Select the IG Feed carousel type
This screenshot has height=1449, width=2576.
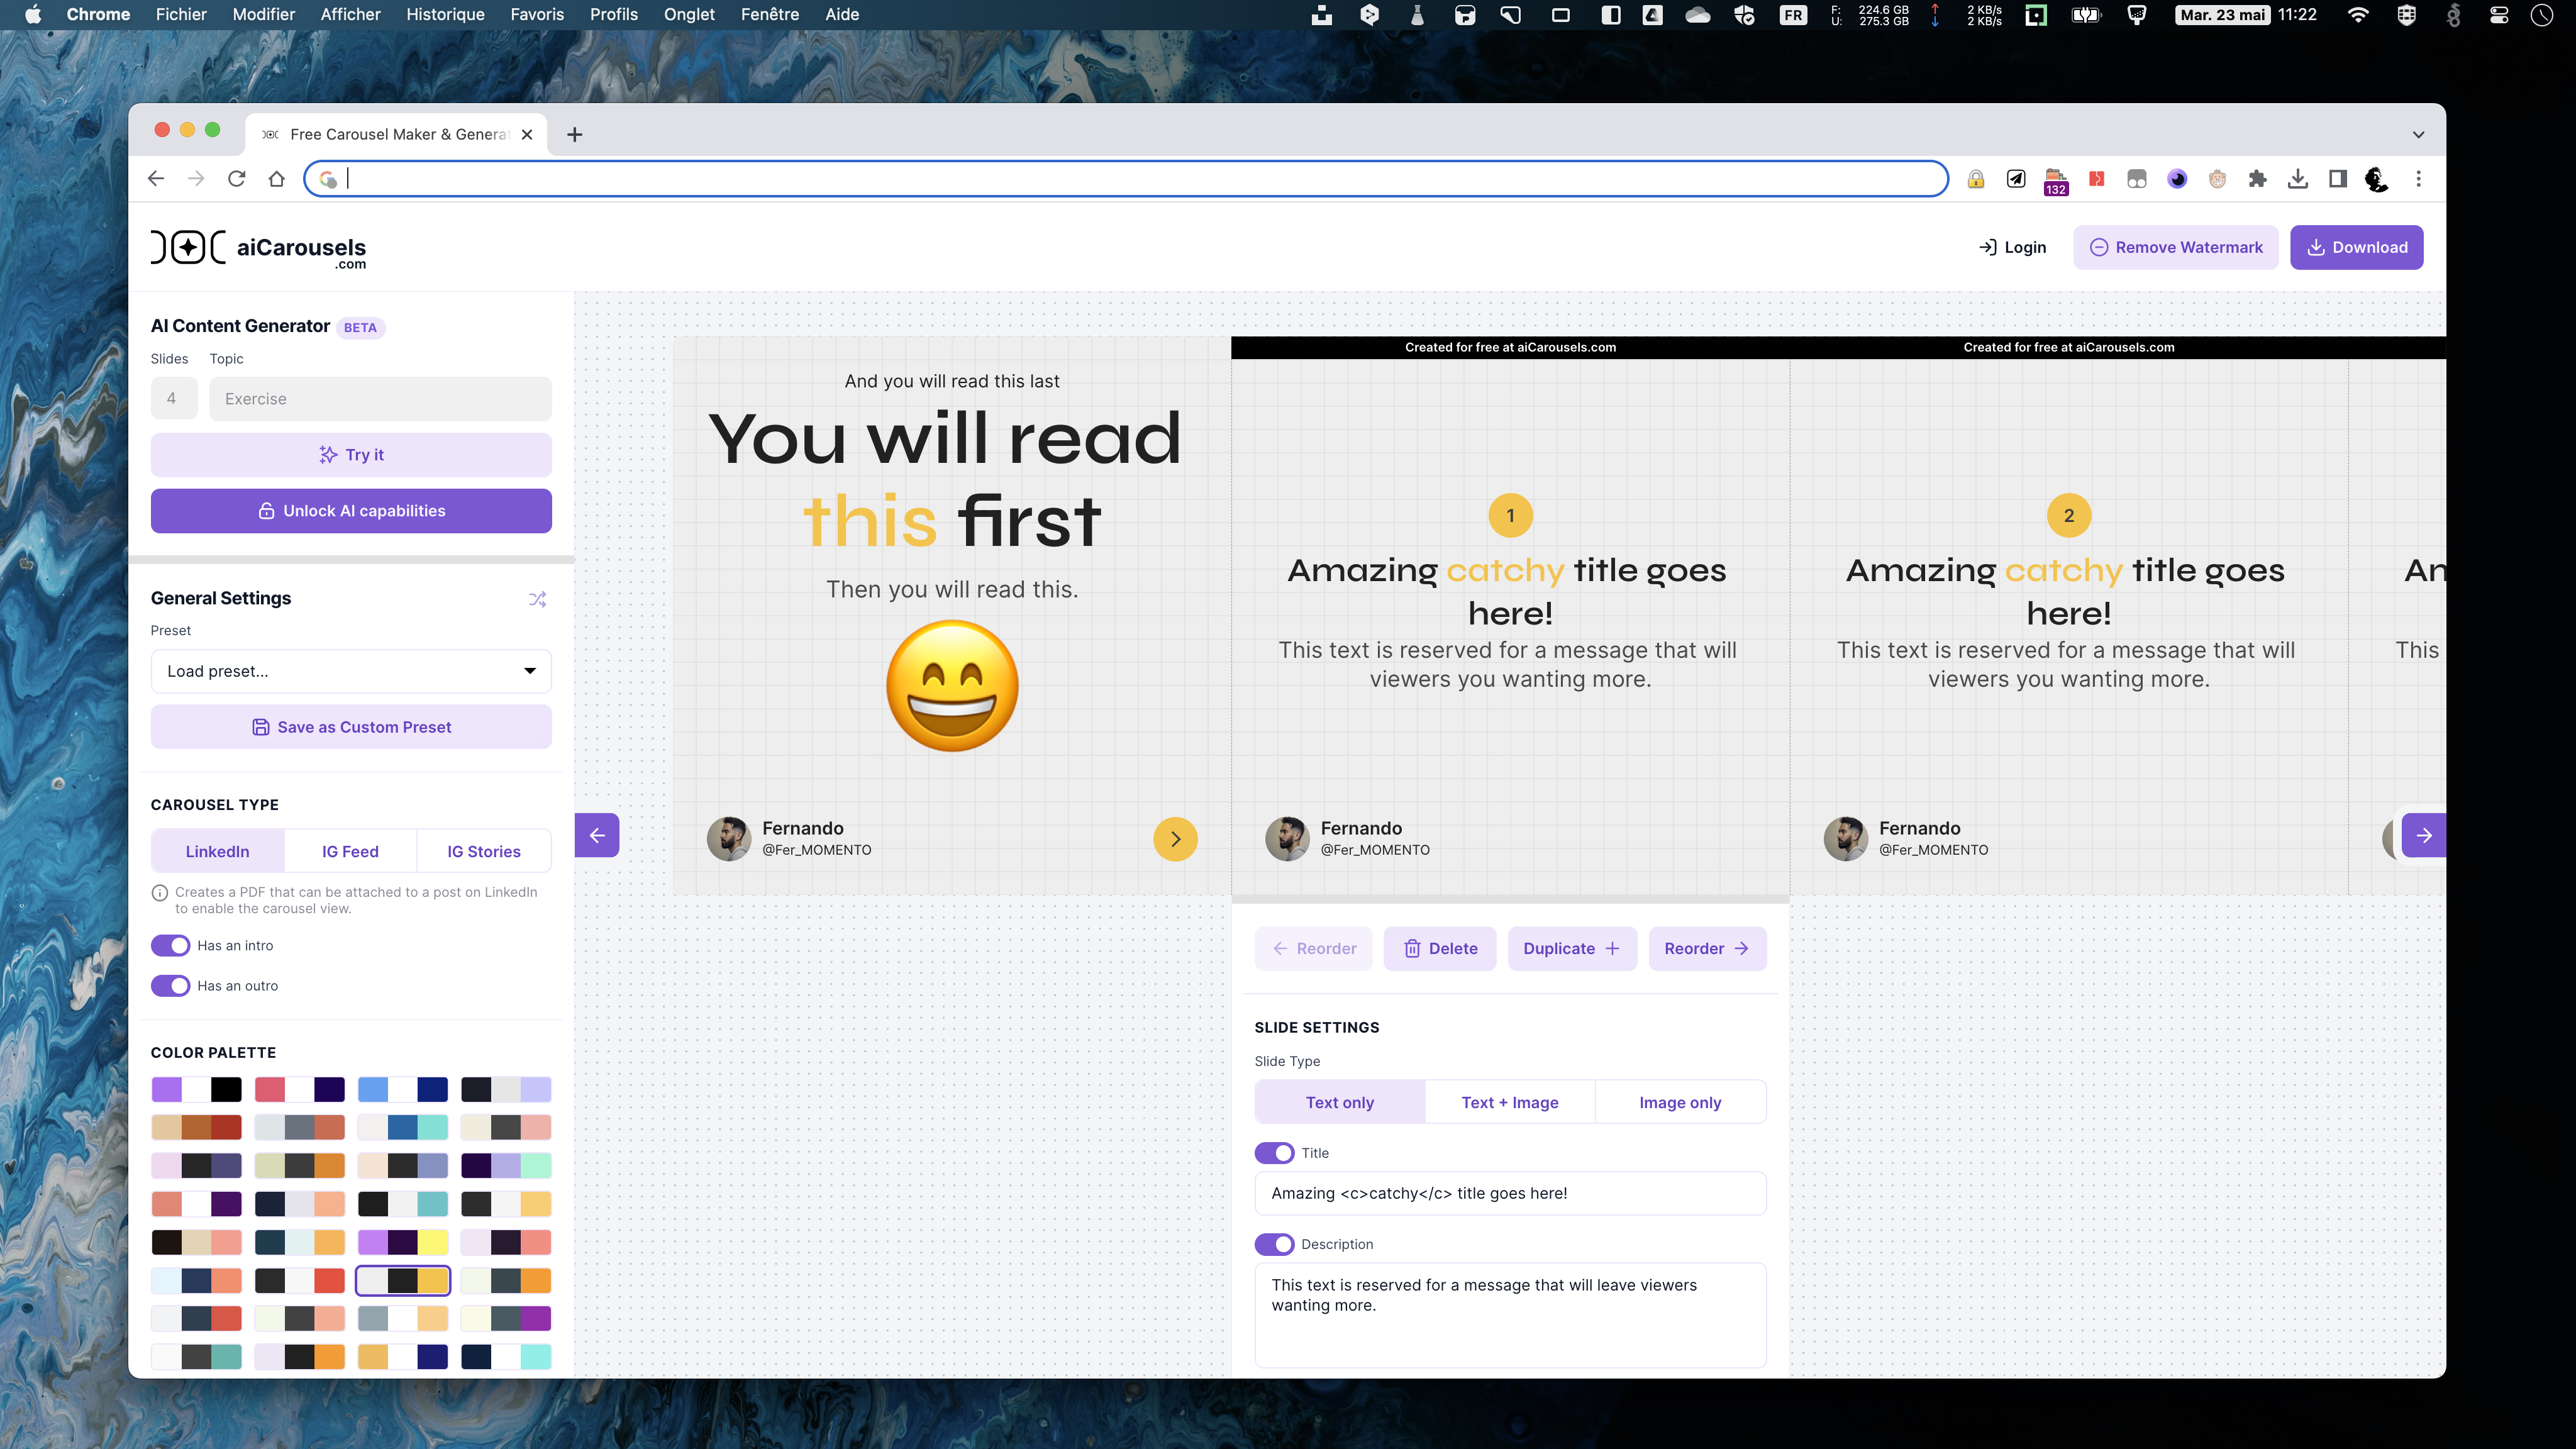pos(350,851)
